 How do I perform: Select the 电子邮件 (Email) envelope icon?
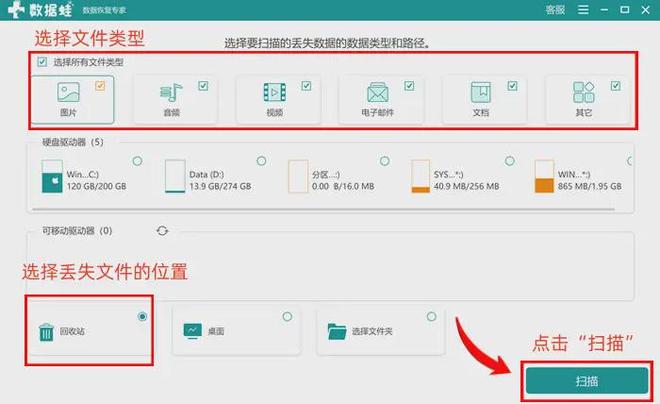click(x=377, y=94)
